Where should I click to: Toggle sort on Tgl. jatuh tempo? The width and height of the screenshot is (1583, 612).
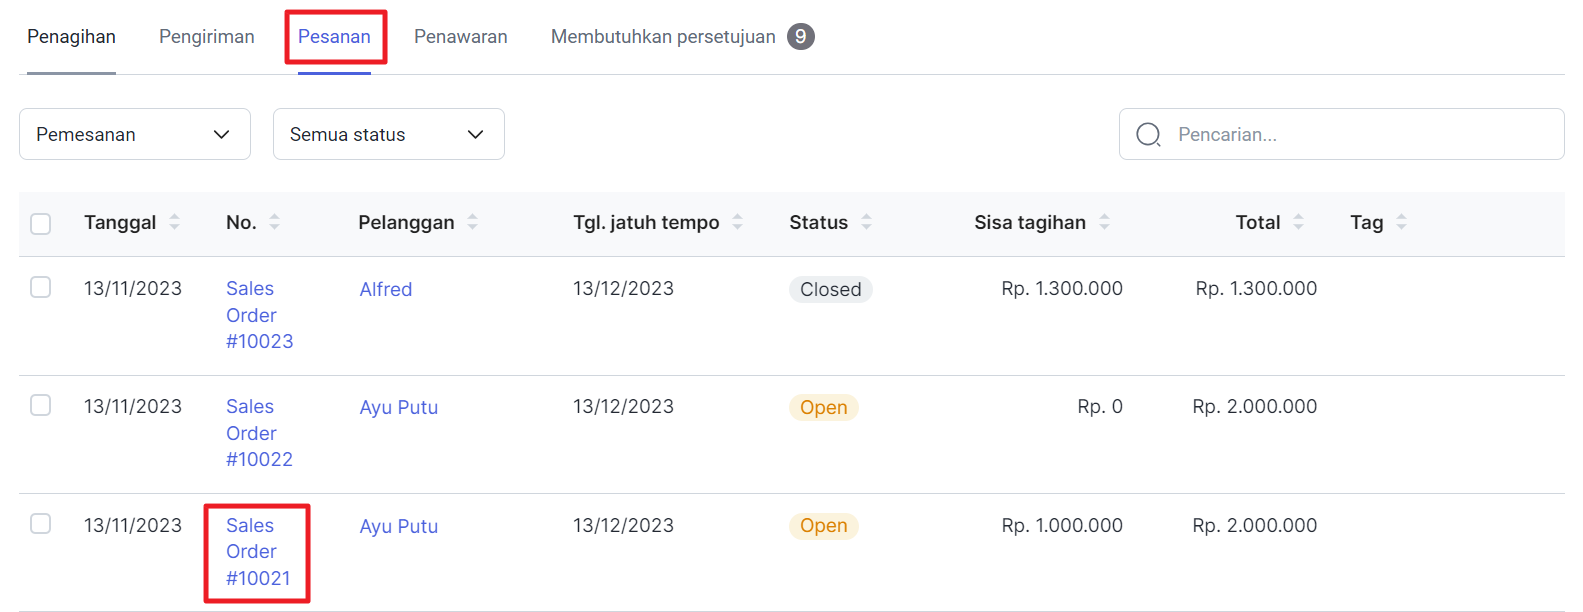tap(738, 222)
